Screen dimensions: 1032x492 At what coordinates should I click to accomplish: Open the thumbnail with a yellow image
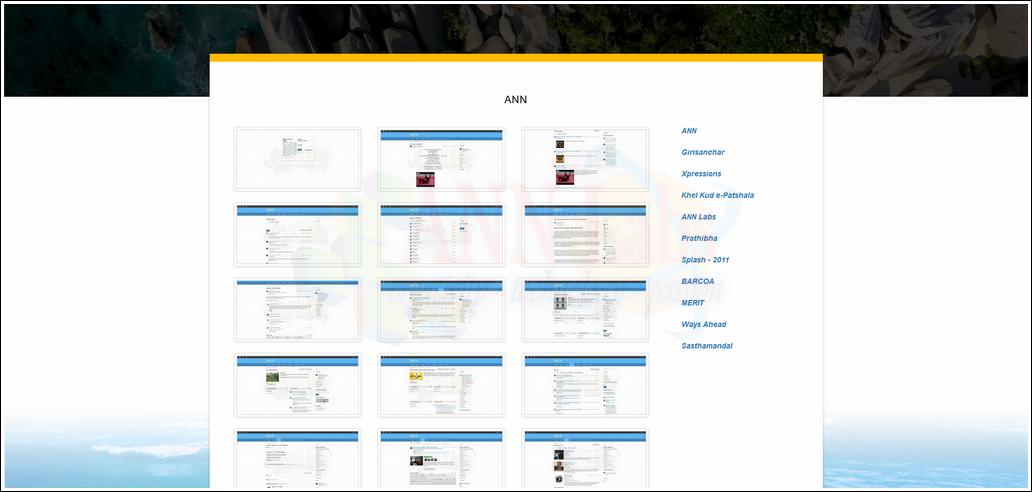click(441, 385)
